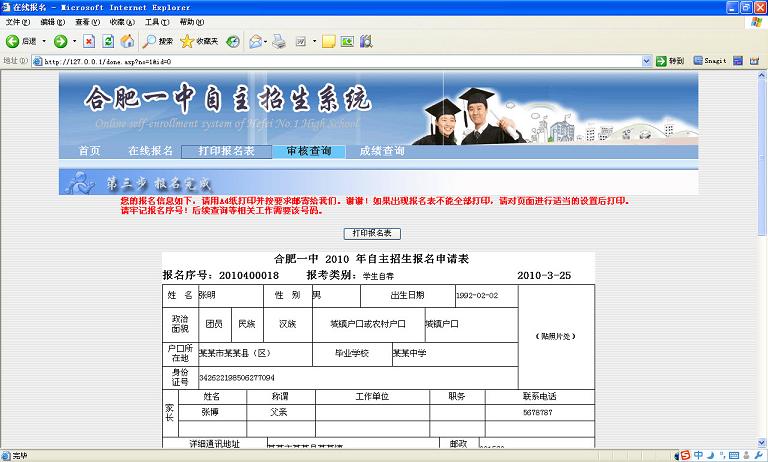The height and width of the screenshot is (462, 768).
Task: Click the Stop loading icon
Action: coord(89,41)
